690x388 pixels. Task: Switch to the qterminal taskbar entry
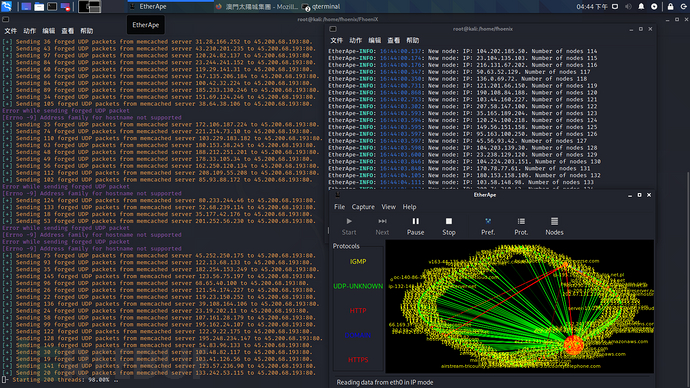(x=321, y=7)
